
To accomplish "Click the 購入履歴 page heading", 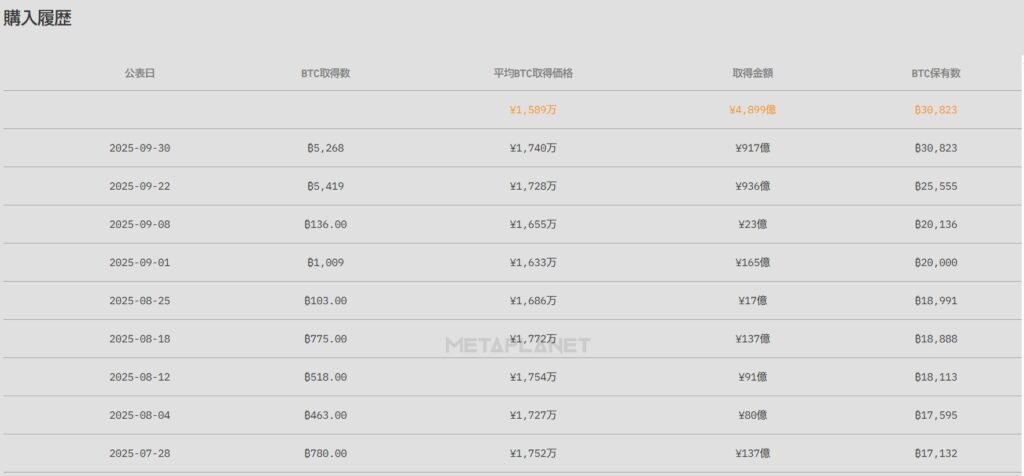I will [x=37, y=18].
